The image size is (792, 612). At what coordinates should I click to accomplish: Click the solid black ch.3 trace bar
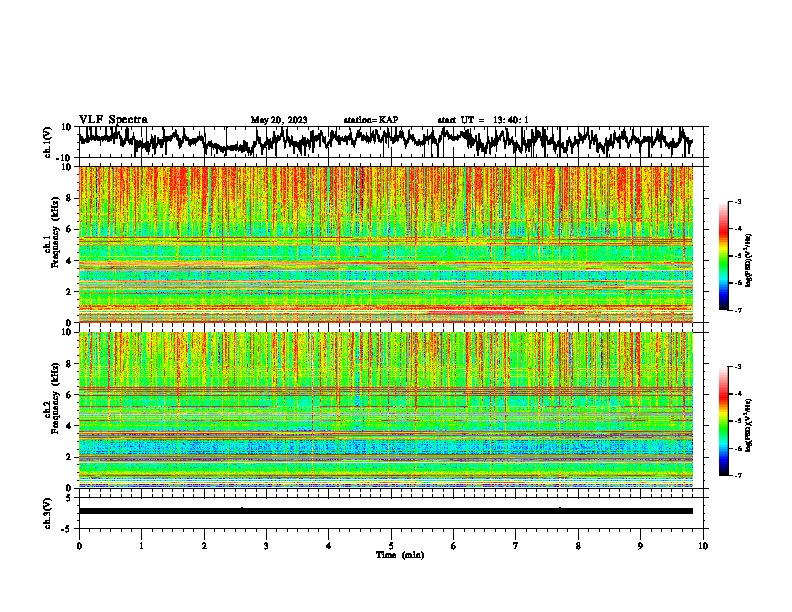click(386, 511)
